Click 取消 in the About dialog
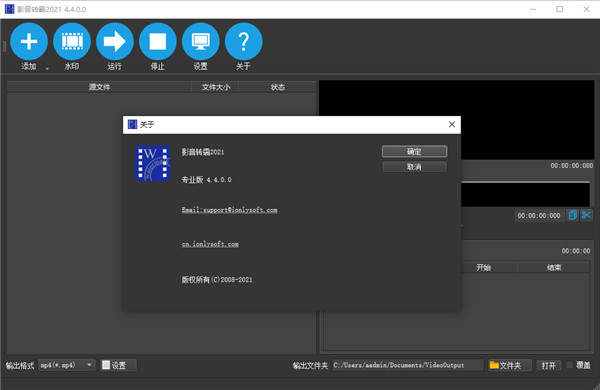This screenshot has height=390, width=600. point(414,167)
